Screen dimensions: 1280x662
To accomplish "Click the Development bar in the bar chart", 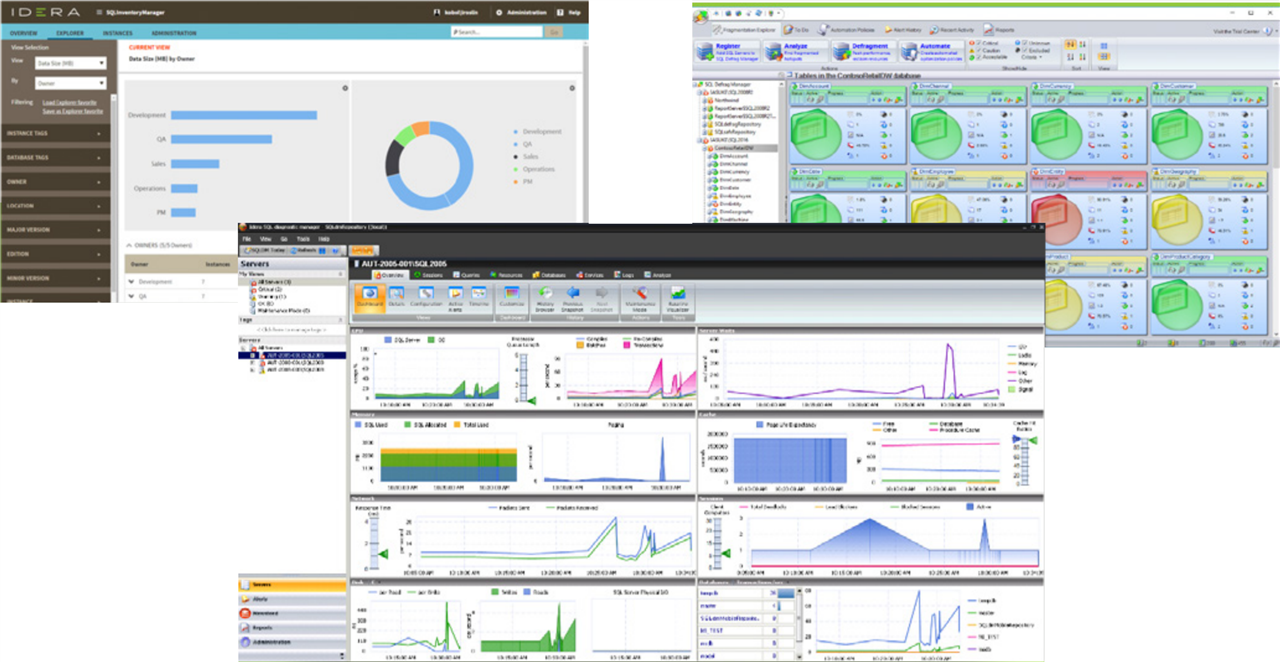I will point(243,115).
